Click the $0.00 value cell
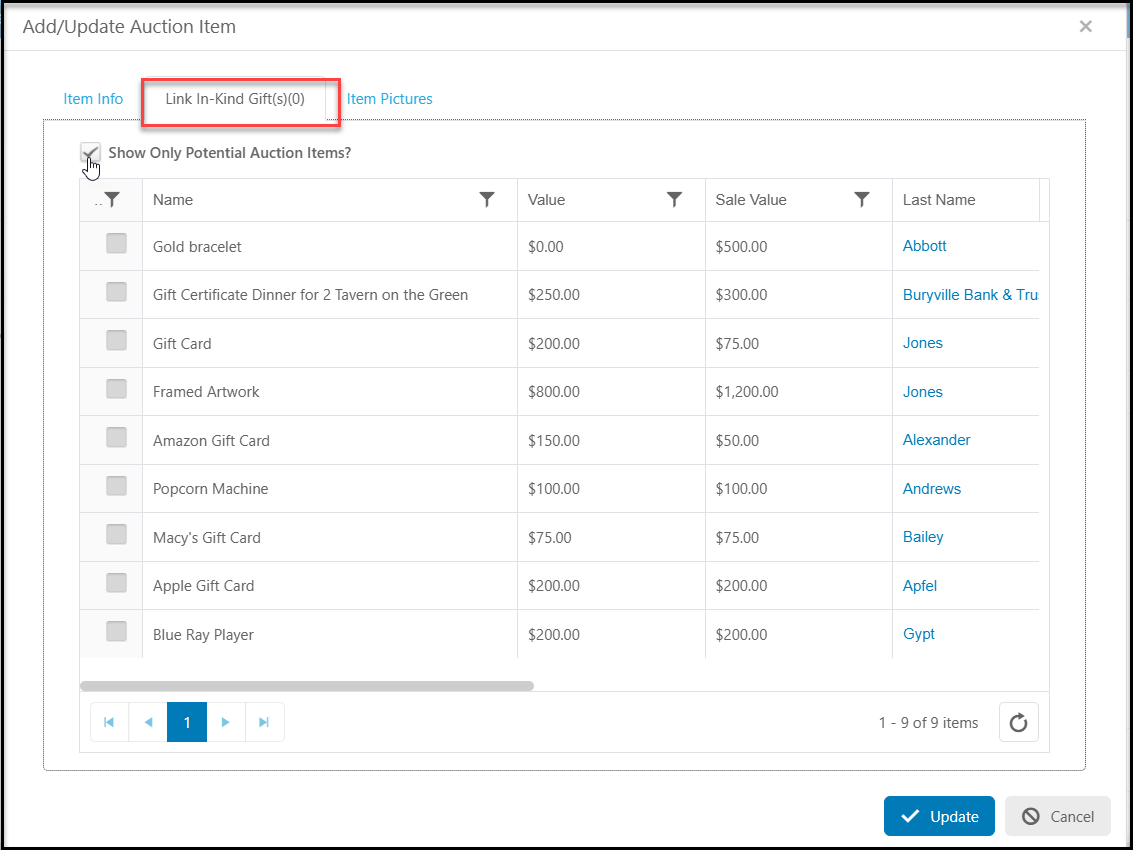Image resolution: width=1133 pixels, height=850 pixels. [x=611, y=246]
